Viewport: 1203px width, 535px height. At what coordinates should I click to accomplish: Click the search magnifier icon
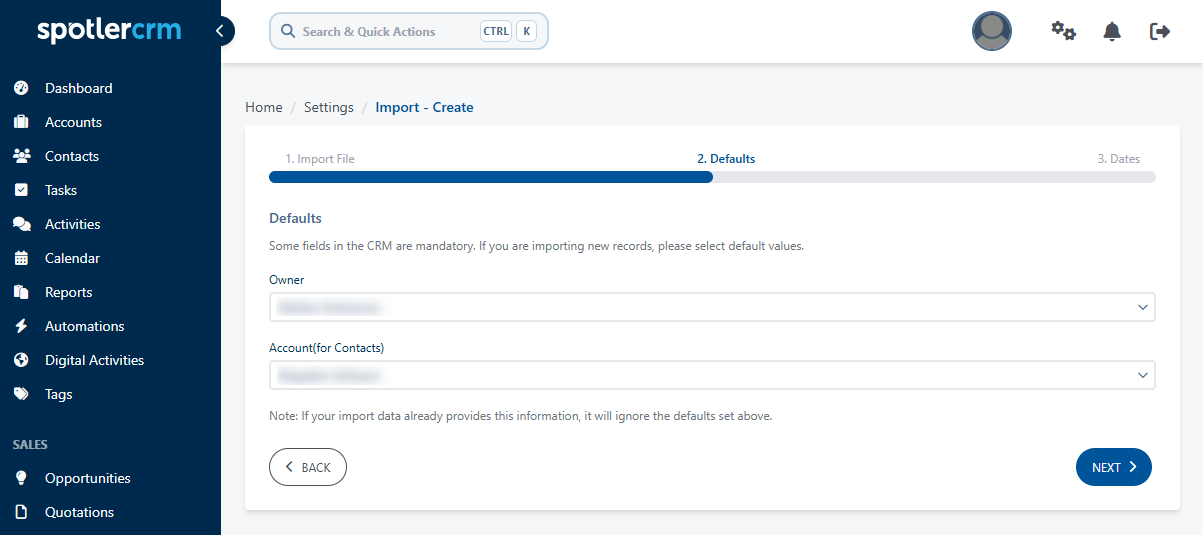(288, 31)
